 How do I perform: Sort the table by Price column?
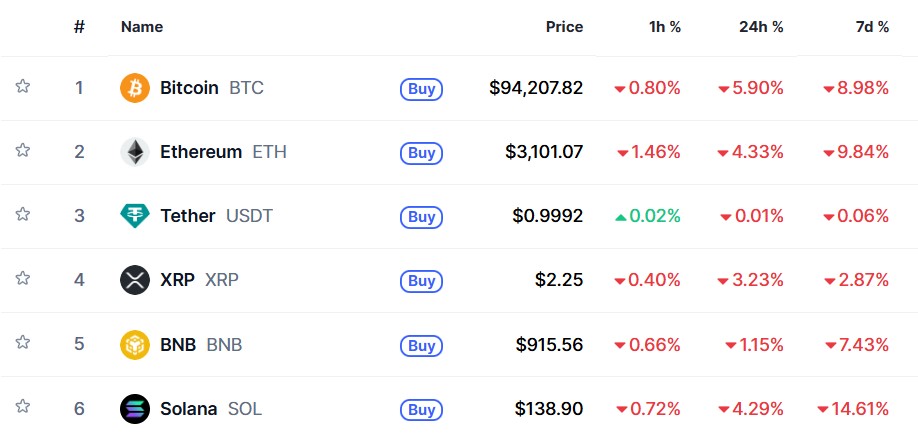click(x=564, y=27)
